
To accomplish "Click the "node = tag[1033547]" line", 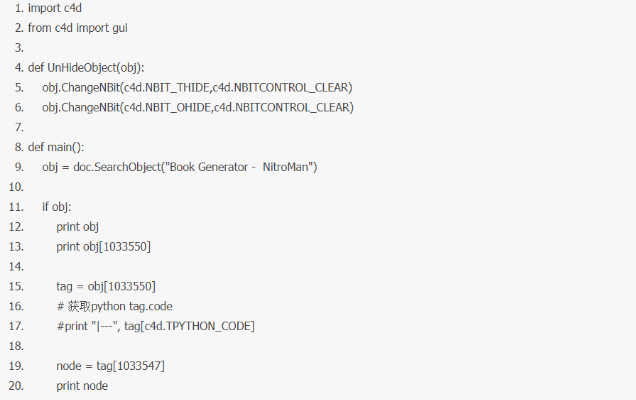I will tap(110, 366).
